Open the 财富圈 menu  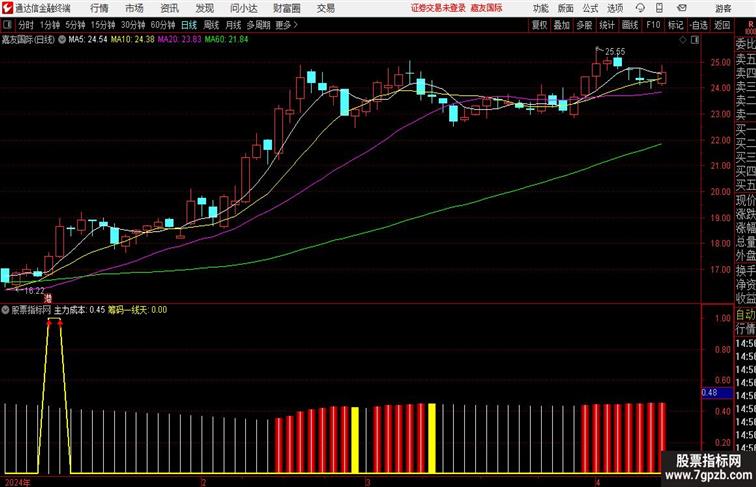click(286, 8)
